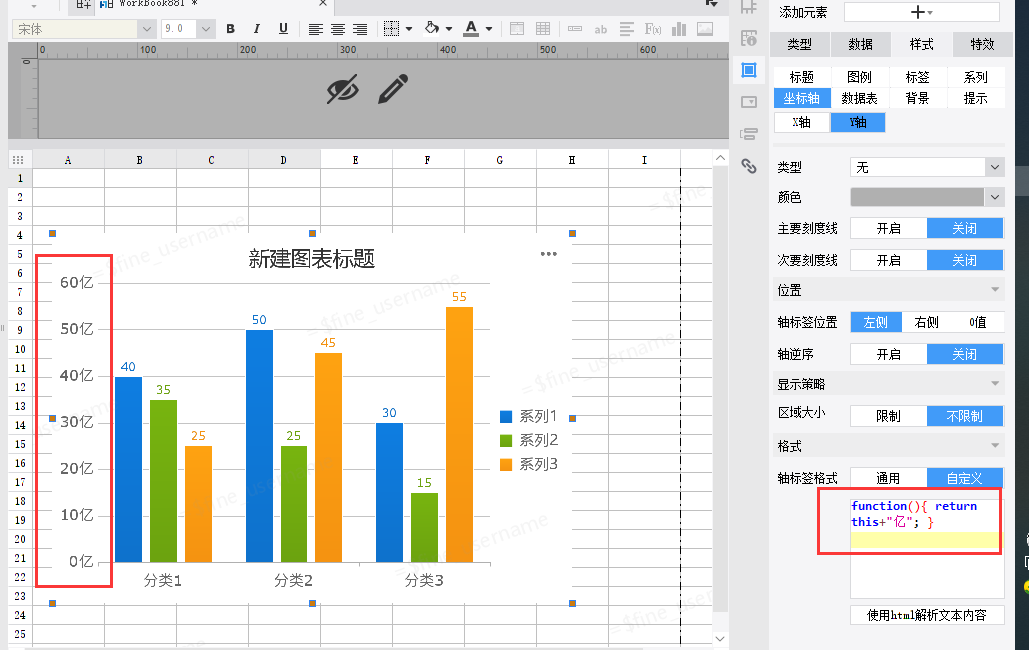Switch to the 数据 tab

pyautogui.click(x=860, y=44)
